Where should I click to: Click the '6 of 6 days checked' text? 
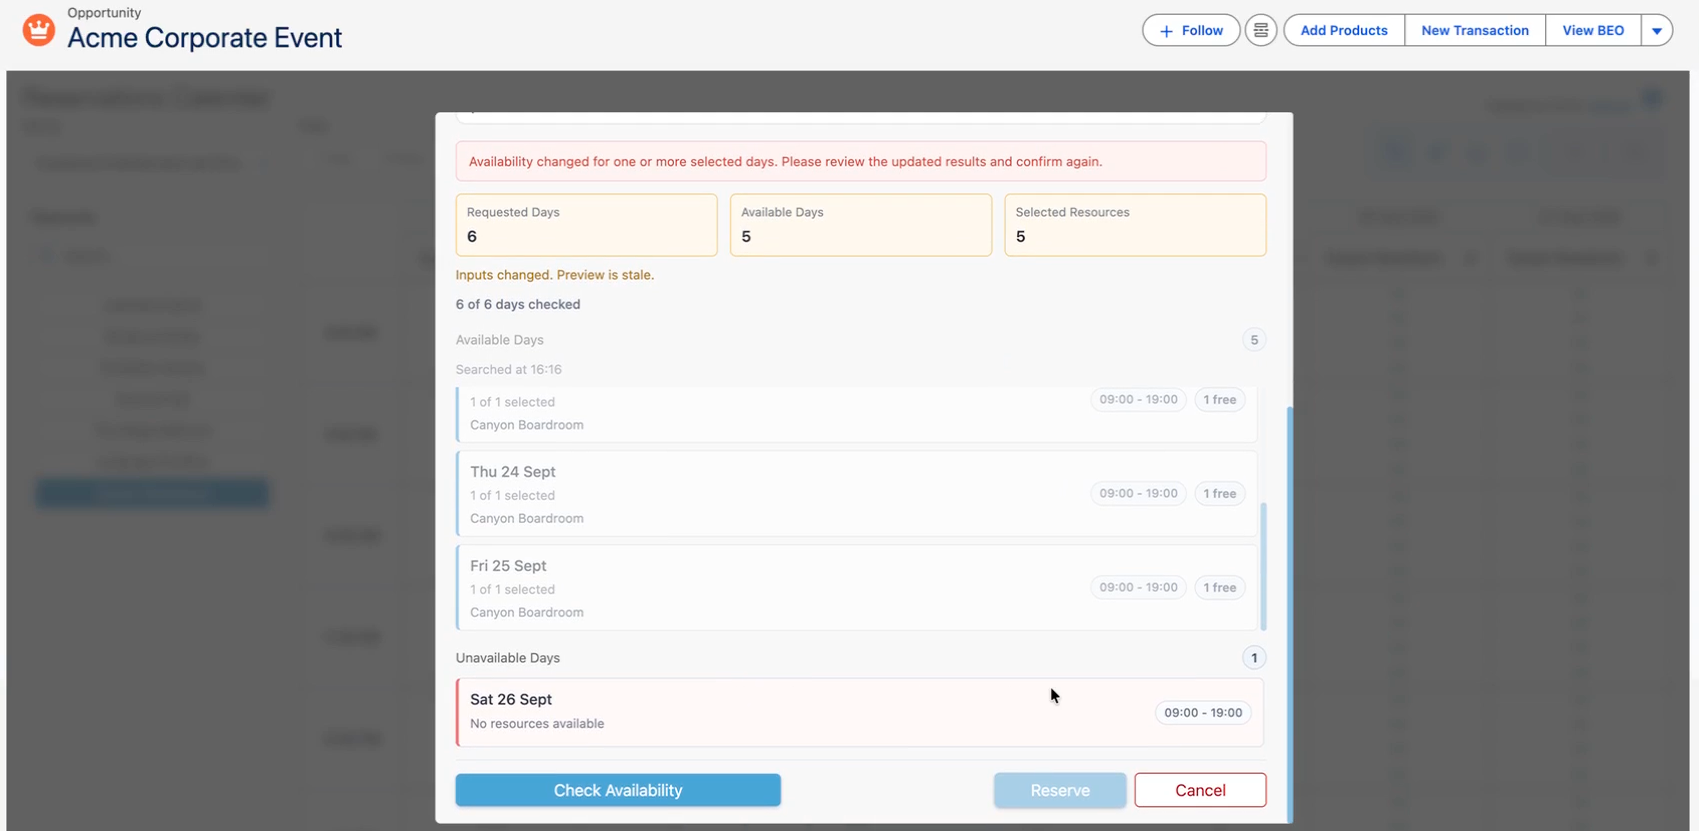tap(518, 304)
